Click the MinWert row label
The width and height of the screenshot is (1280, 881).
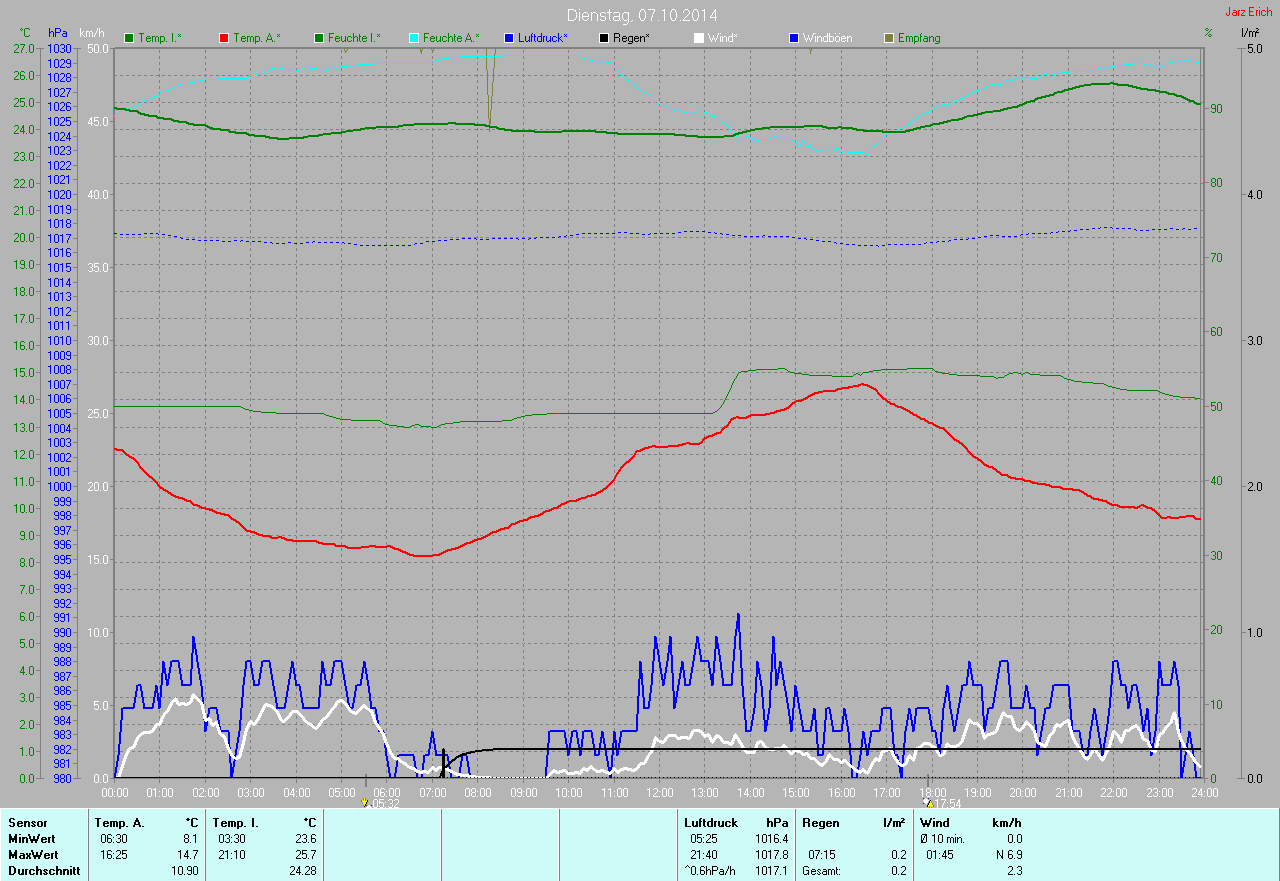(x=32, y=839)
